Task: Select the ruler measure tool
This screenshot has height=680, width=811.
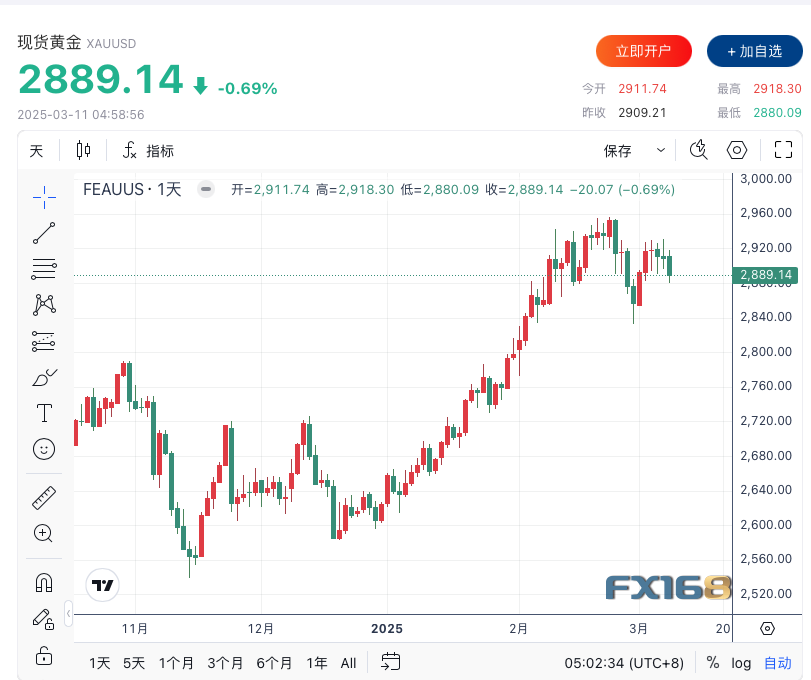Action: click(x=44, y=498)
